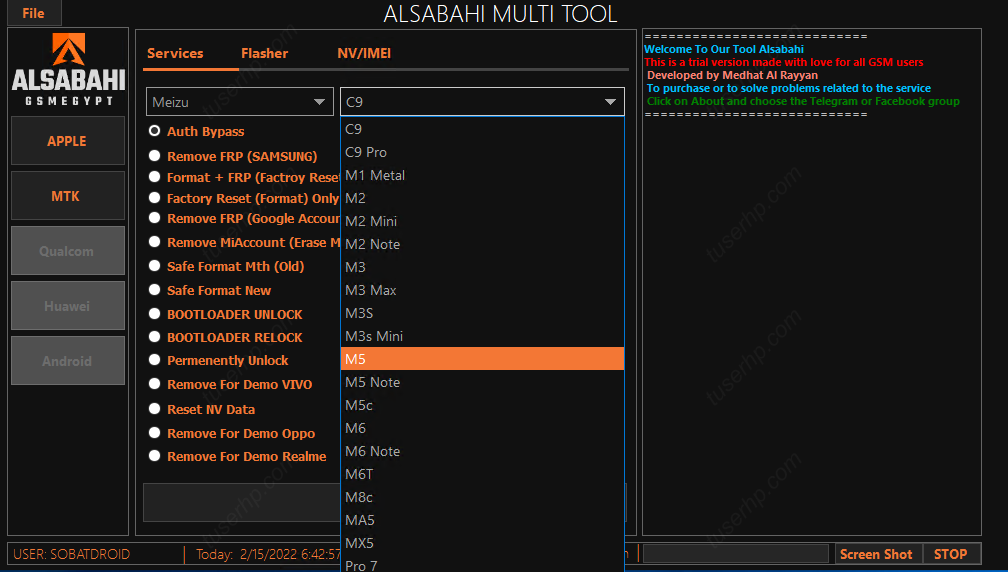Collapse the C9 model dropdown

(482, 102)
